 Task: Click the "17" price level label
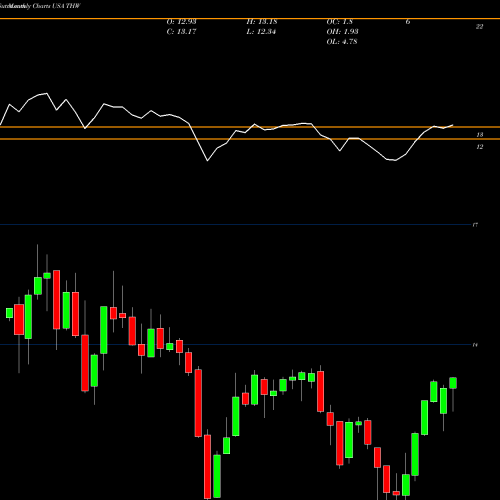tap(475, 225)
